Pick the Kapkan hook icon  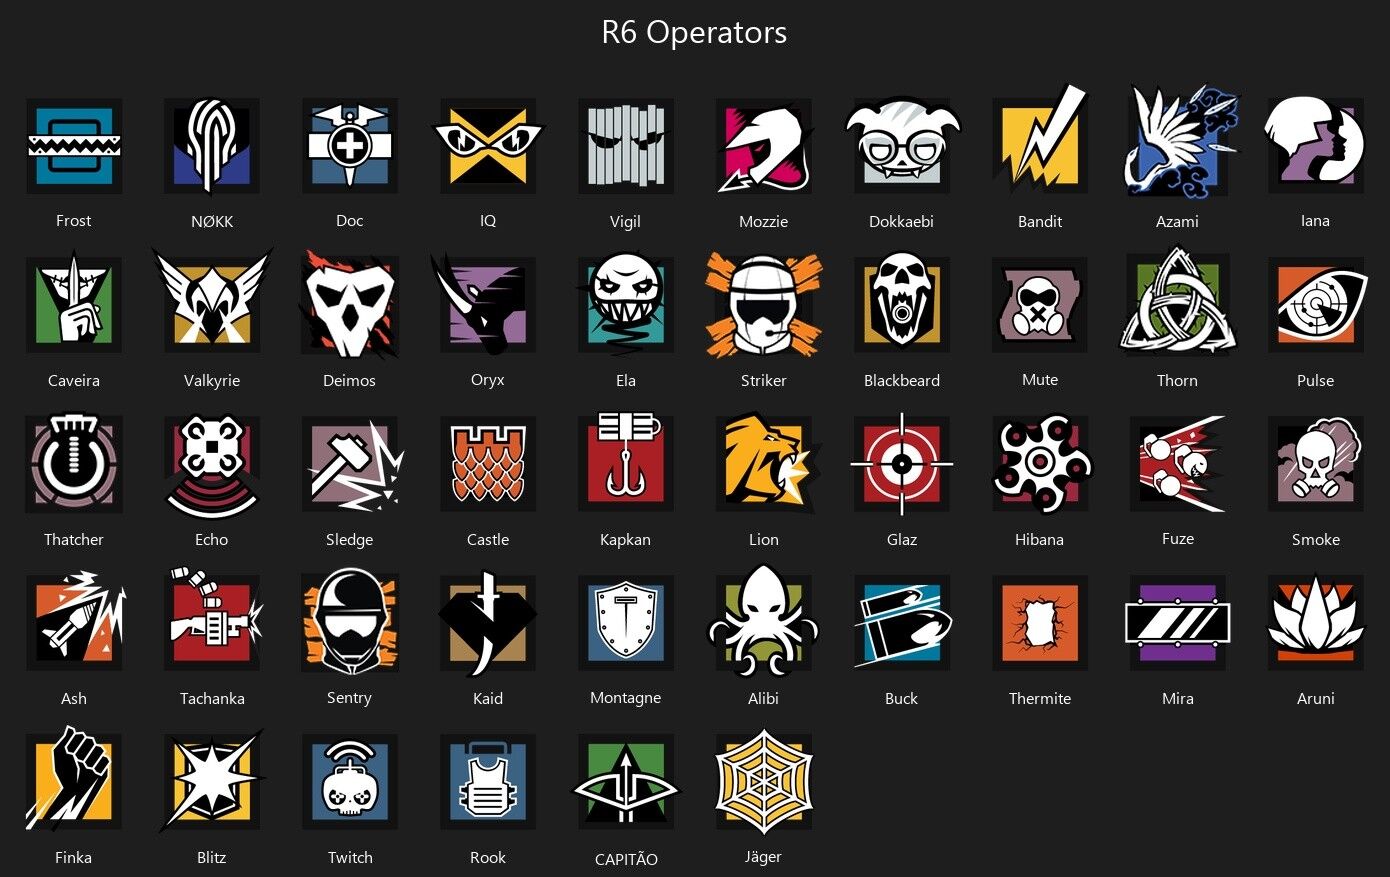626,461
